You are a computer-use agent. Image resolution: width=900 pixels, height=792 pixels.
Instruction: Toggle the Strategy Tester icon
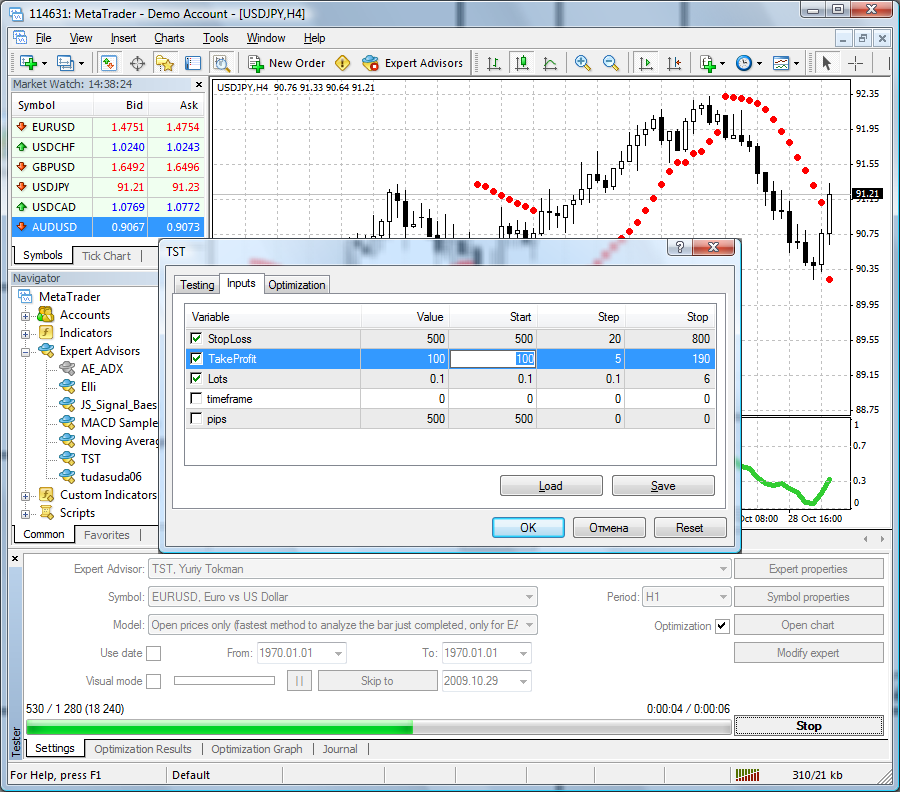click(221, 63)
